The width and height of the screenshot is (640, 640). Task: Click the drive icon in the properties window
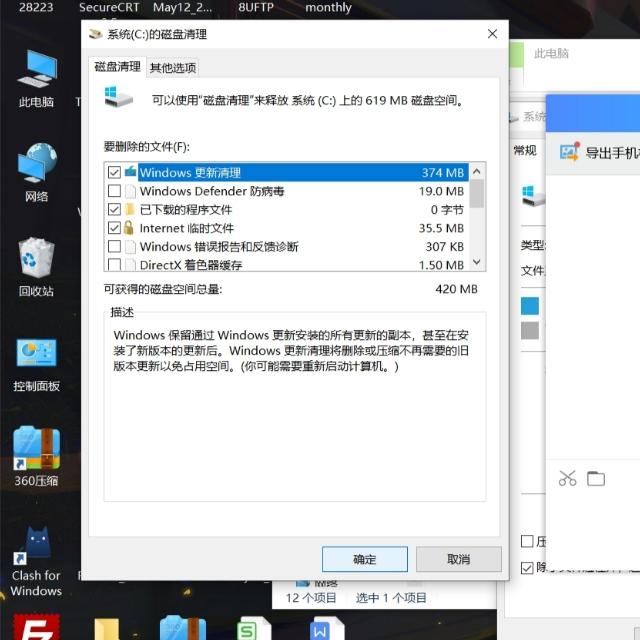[533, 196]
